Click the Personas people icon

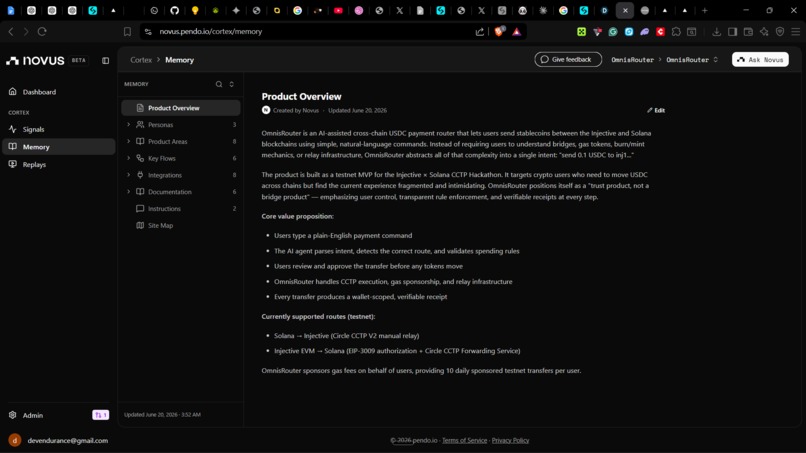tap(140, 124)
